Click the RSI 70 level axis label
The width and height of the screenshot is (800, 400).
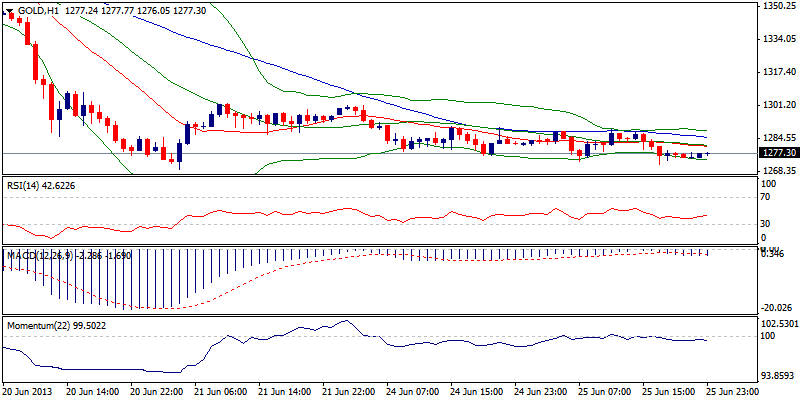click(765, 198)
